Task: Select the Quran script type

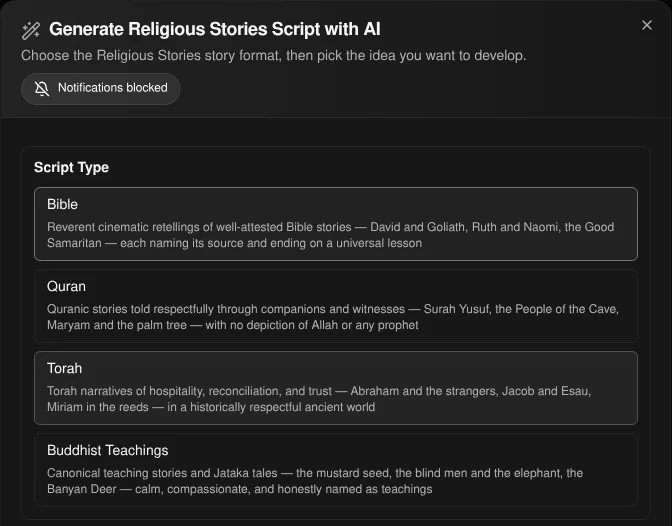Action: [336, 306]
